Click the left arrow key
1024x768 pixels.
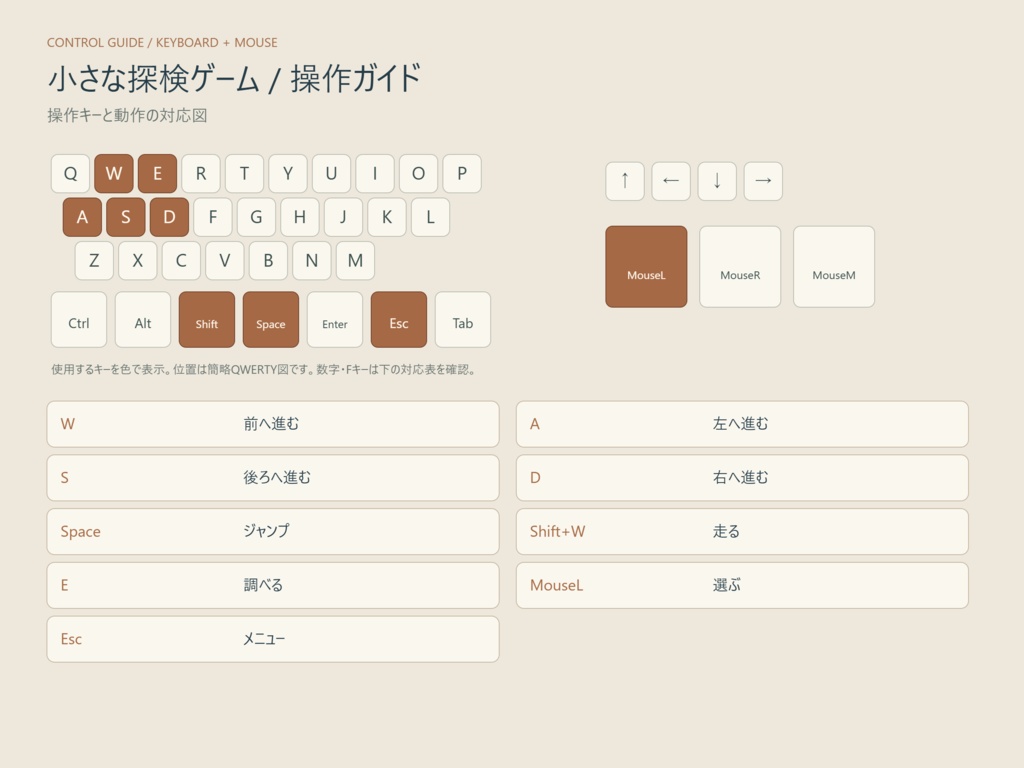(x=671, y=181)
